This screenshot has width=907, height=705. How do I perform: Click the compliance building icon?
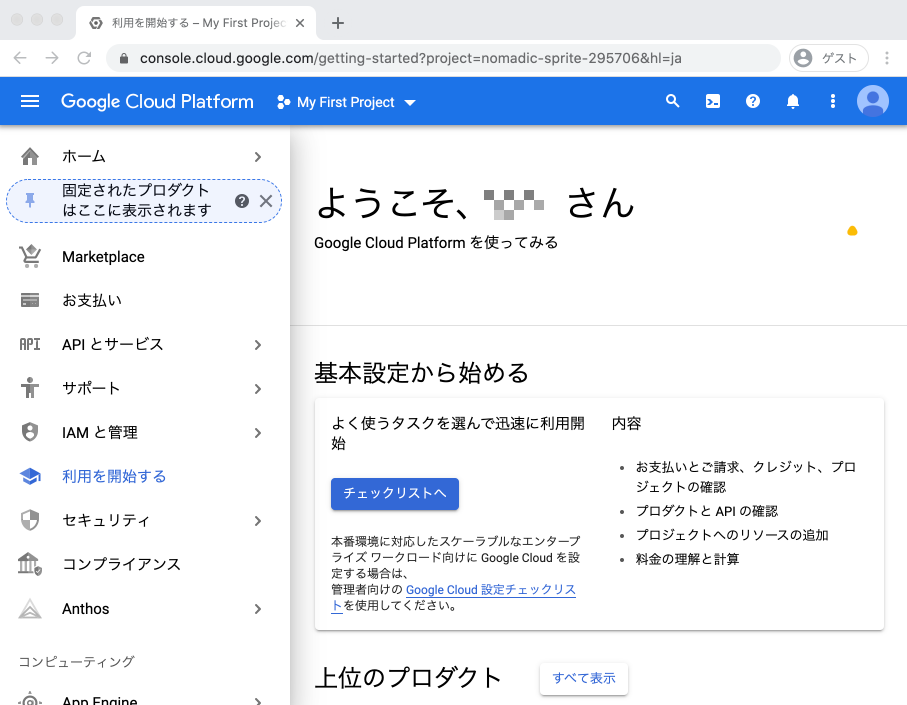coord(30,563)
